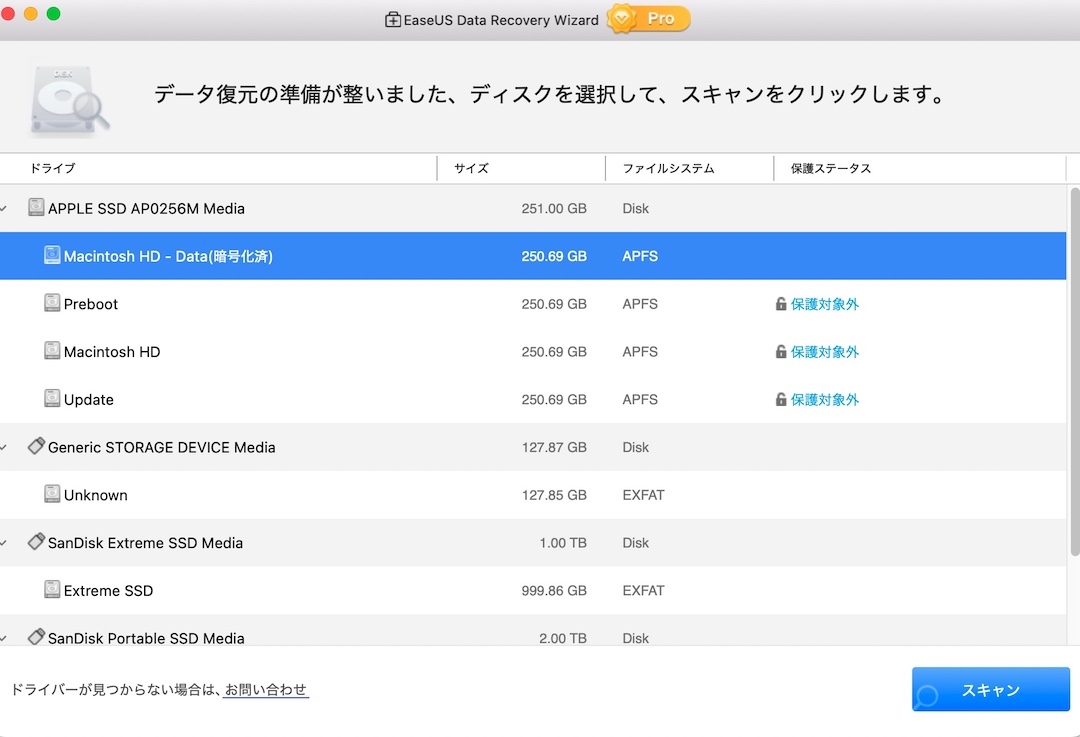Click EXFAT in the Extreme SSD row
The image size is (1080, 737).
[643, 590]
